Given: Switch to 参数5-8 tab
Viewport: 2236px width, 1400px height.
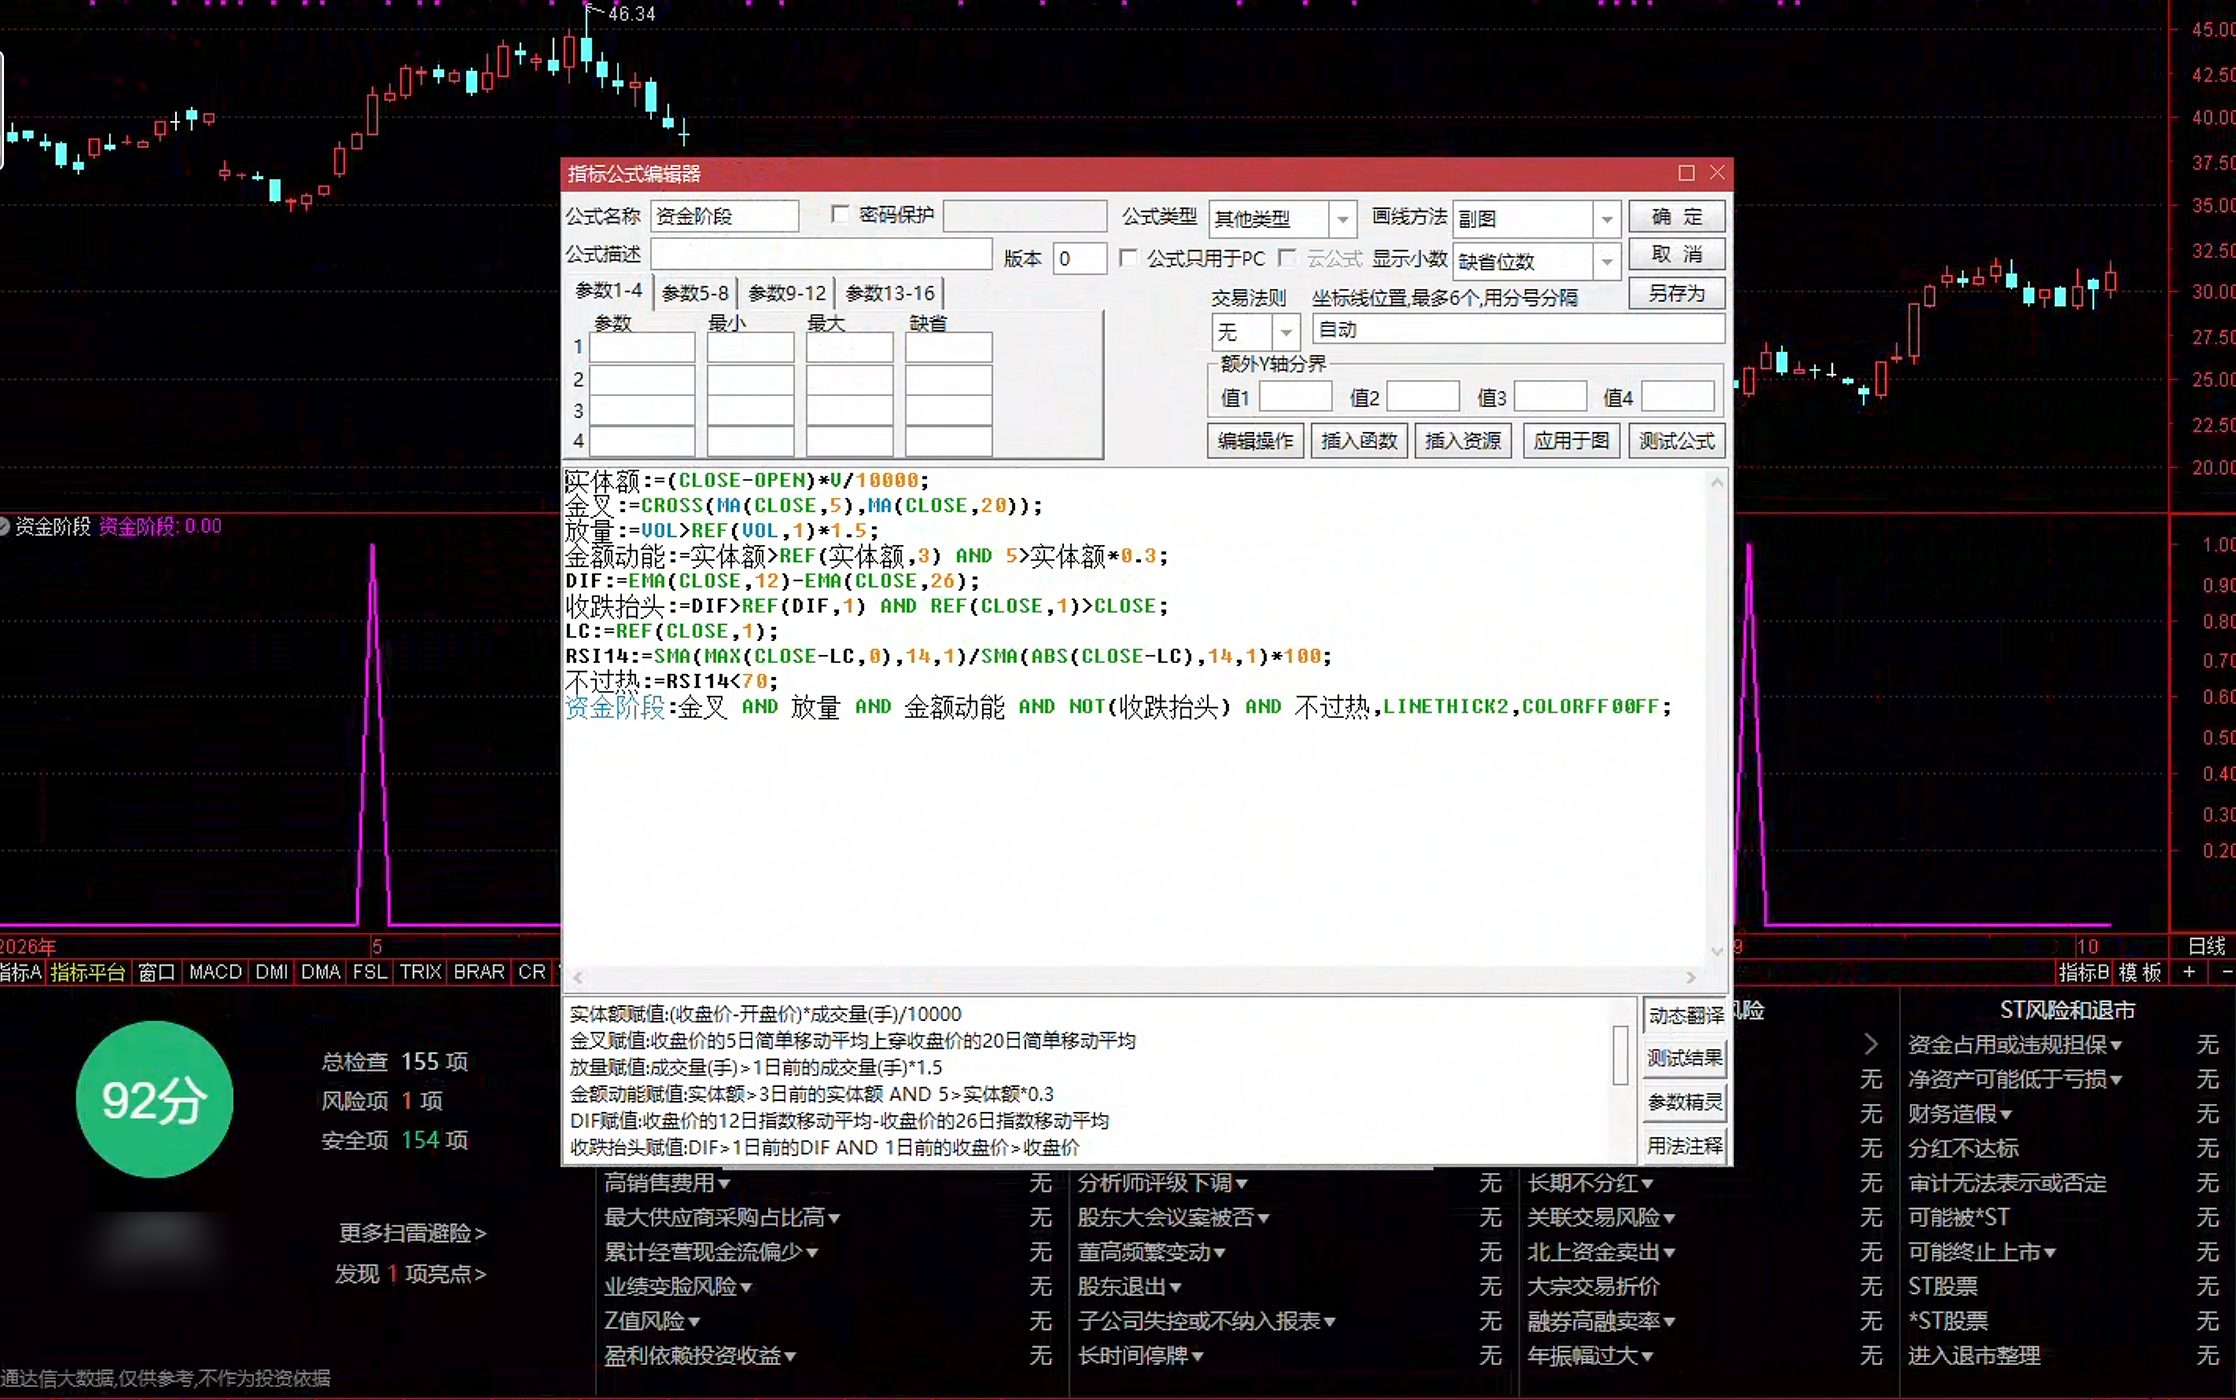Looking at the screenshot, I should (695, 293).
